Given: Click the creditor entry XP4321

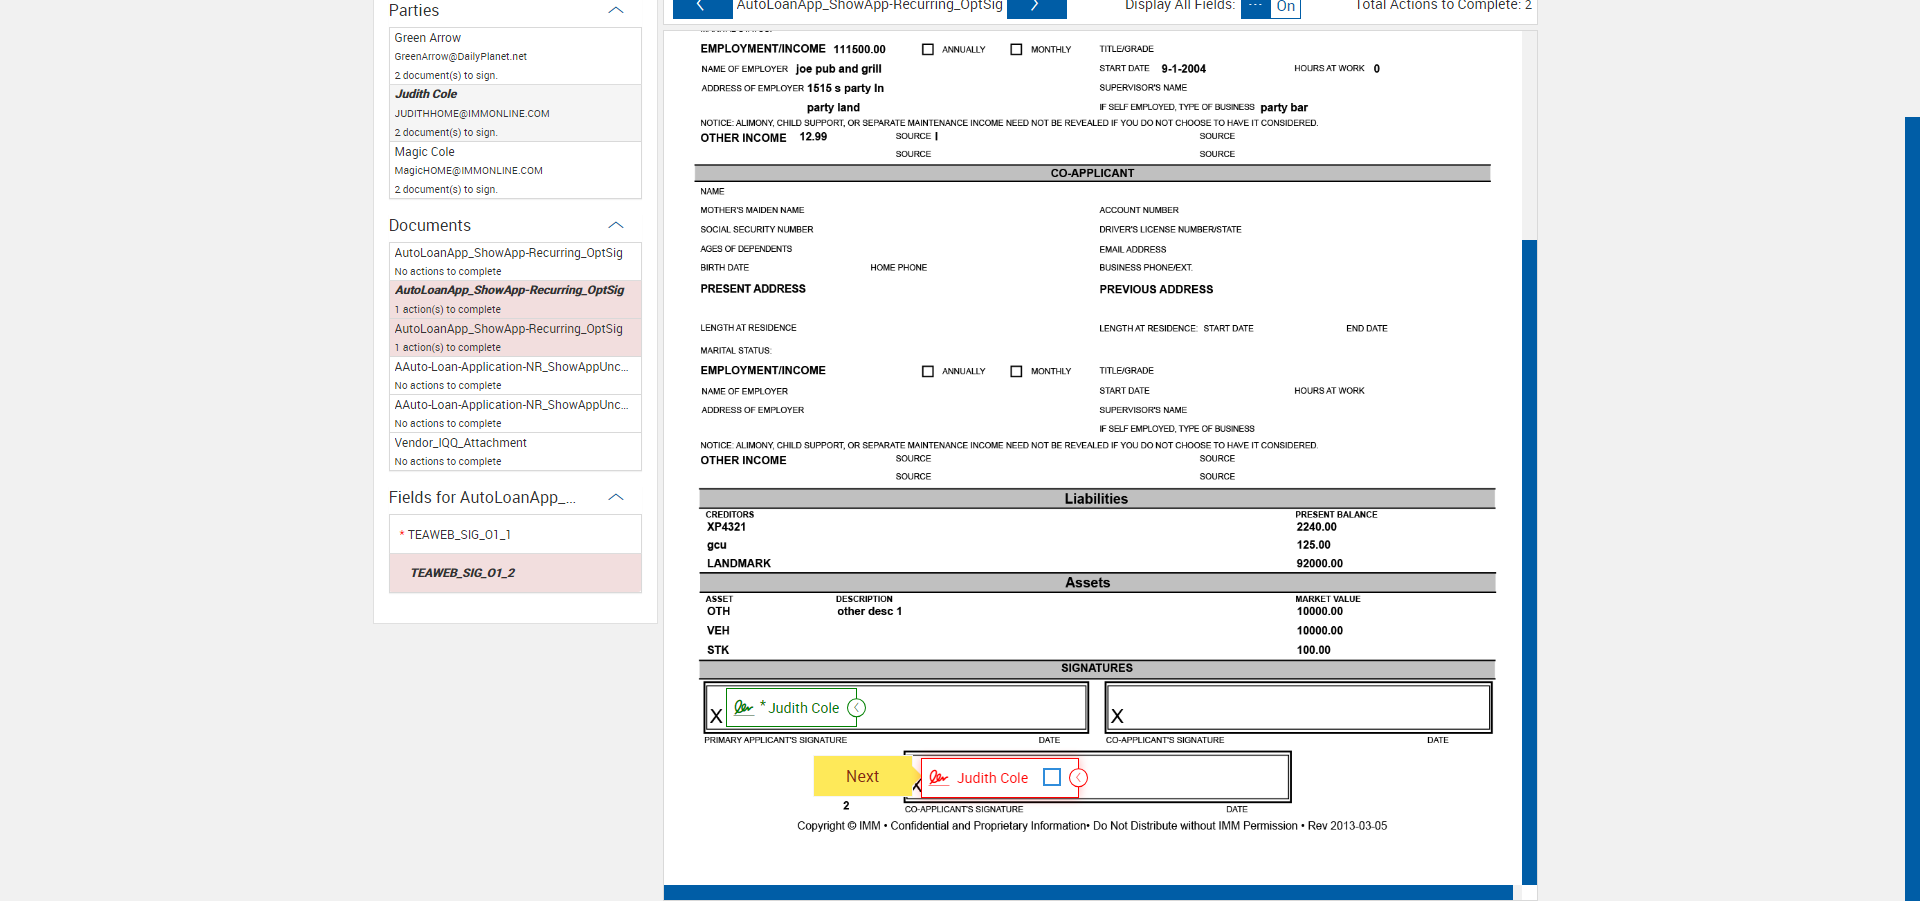Looking at the screenshot, I should point(726,527).
